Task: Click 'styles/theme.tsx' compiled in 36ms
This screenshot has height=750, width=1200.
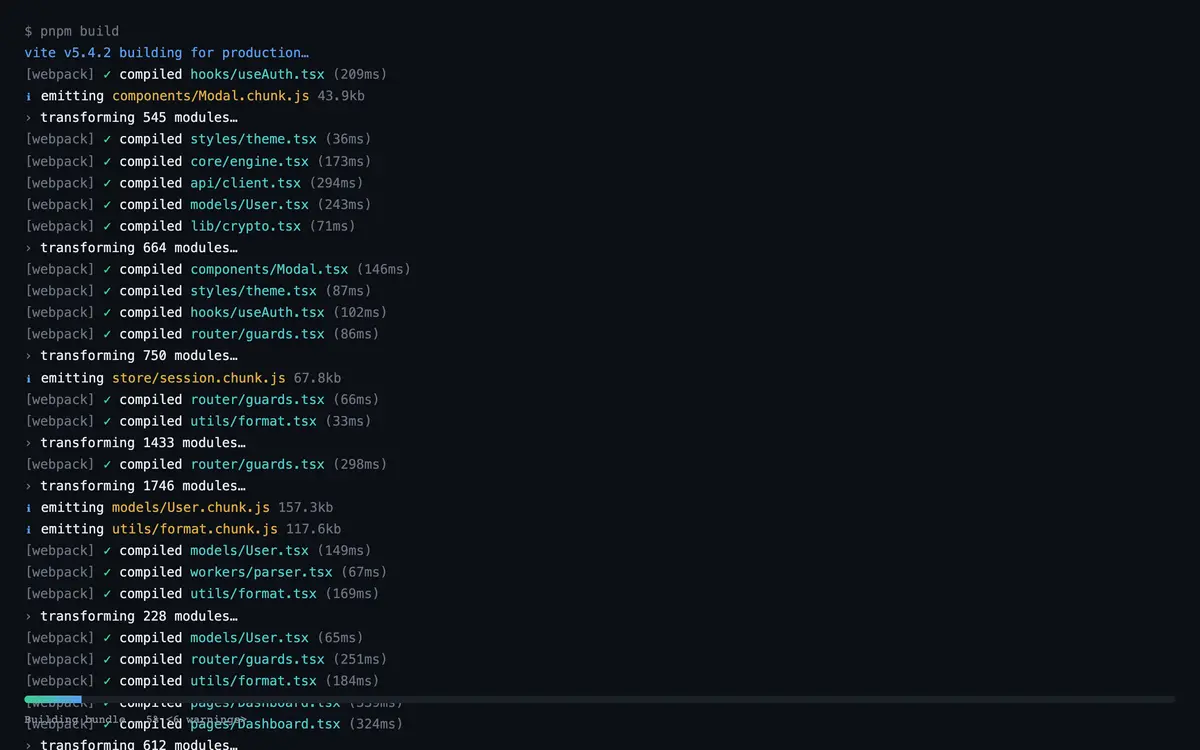Action: (253, 139)
